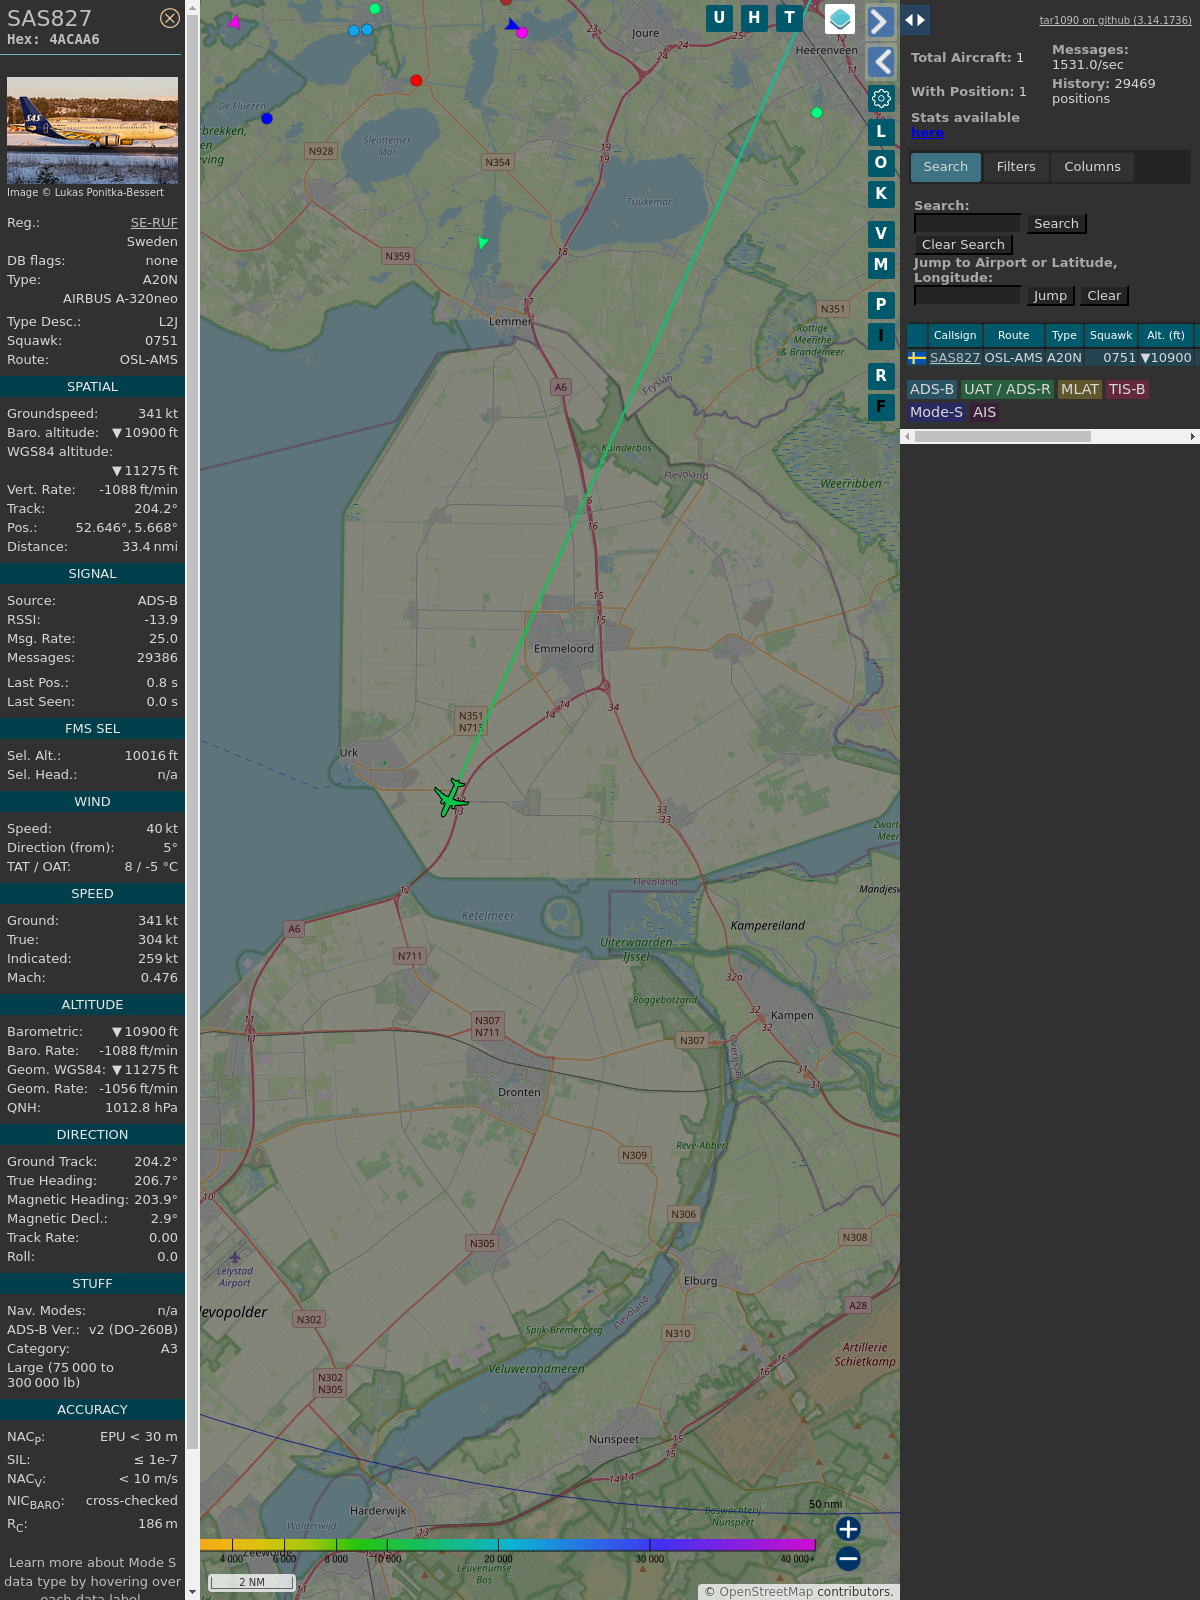Toggle the L map button
The width and height of the screenshot is (1200, 1600).
[881, 132]
